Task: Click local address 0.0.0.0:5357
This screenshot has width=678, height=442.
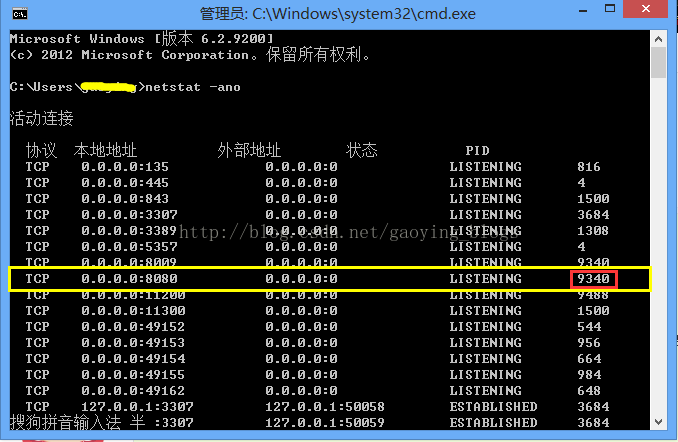Action: pyautogui.click(x=129, y=247)
